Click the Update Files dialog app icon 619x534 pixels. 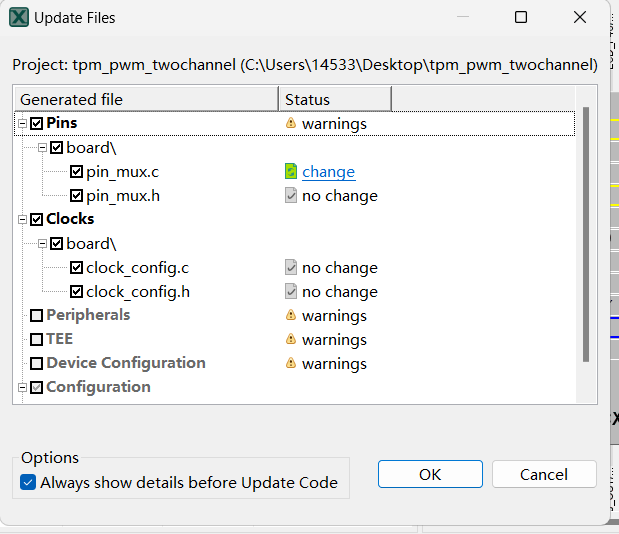coord(18,17)
